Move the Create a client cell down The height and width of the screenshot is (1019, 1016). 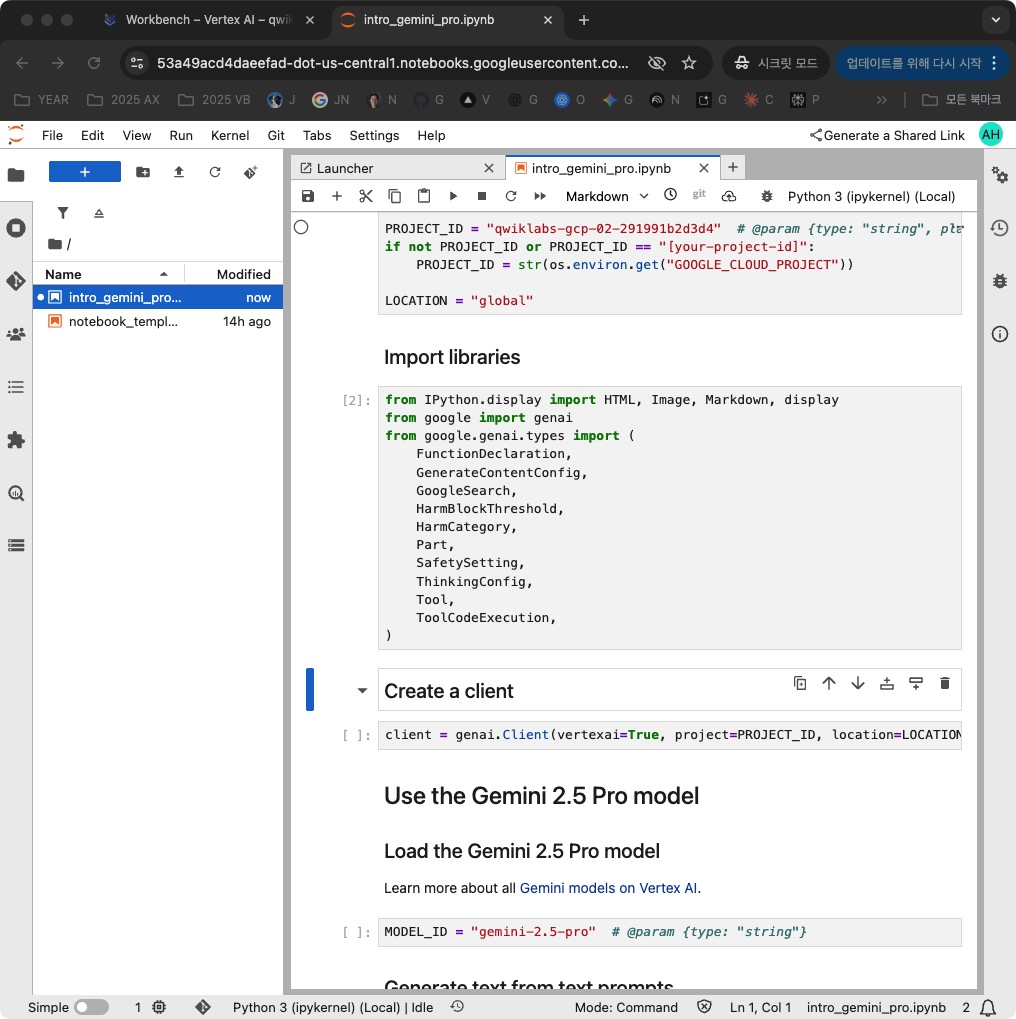pos(858,683)
